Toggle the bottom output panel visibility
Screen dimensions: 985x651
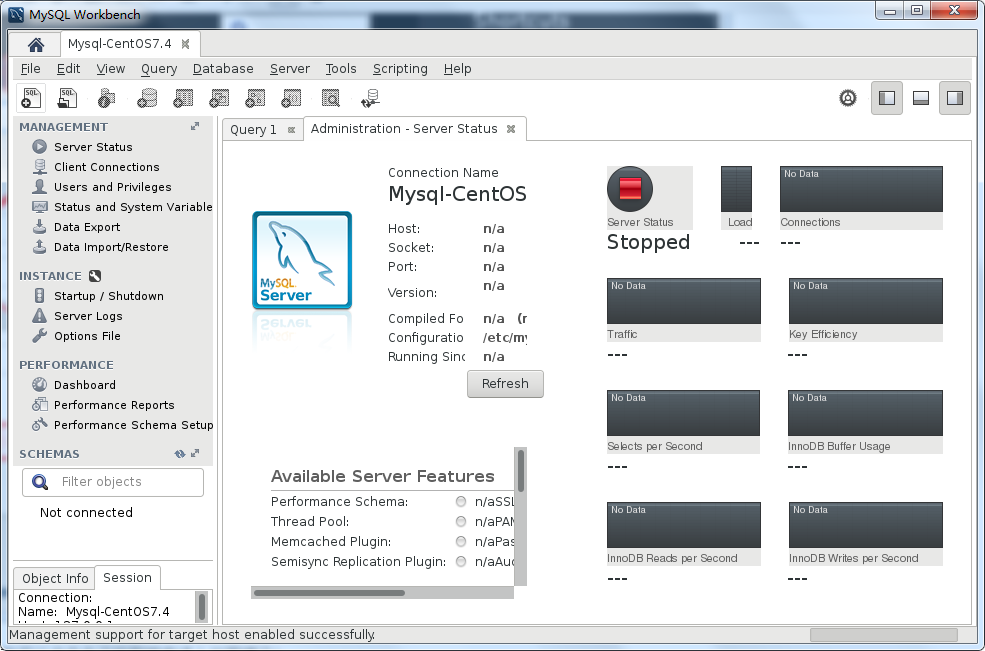point(921,98)
